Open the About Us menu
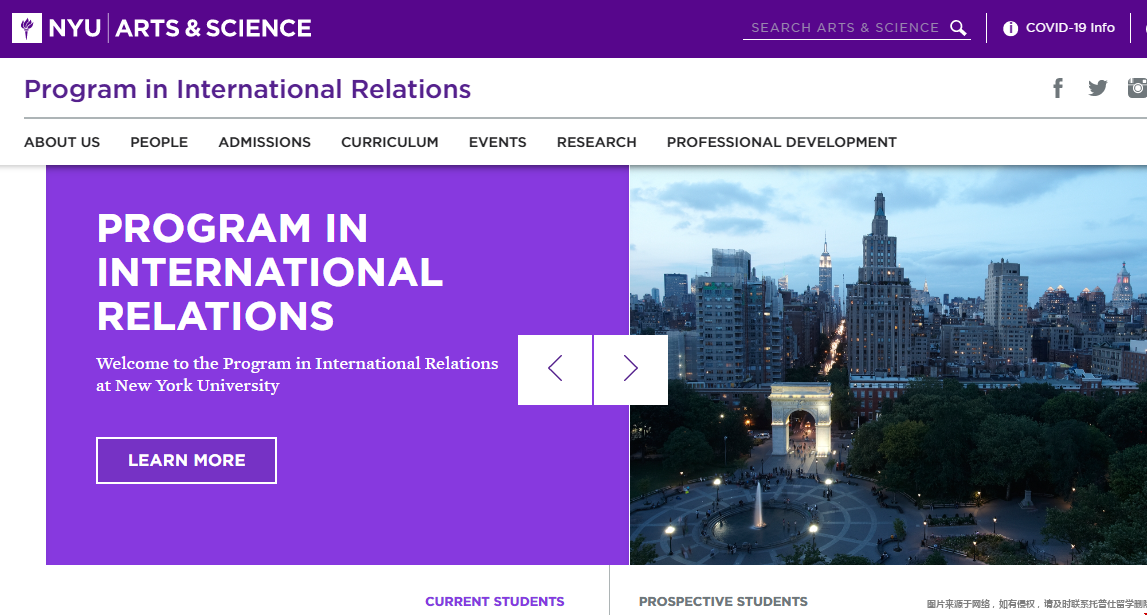The image size is (1147, 615). [62, 142]
